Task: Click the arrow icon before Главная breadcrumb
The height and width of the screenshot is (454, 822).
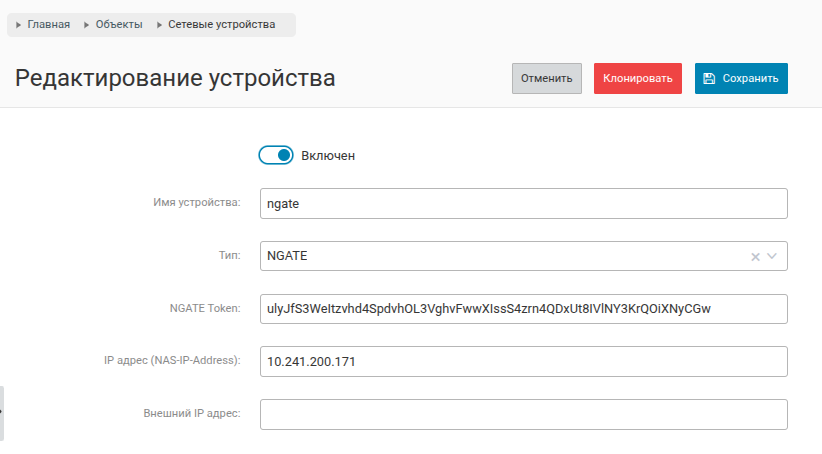Action: click(x=19, y=25)
